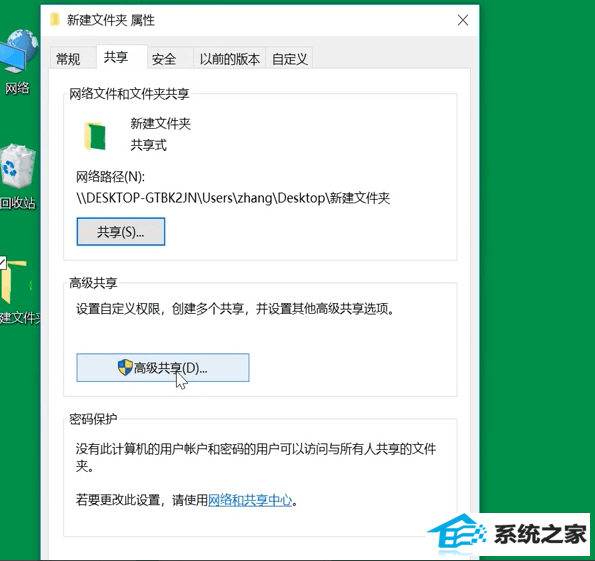Image resolution: width=595 pixels, height=561 pixels.
Task: Click the 共享式 status label
Action: [148, 145]
